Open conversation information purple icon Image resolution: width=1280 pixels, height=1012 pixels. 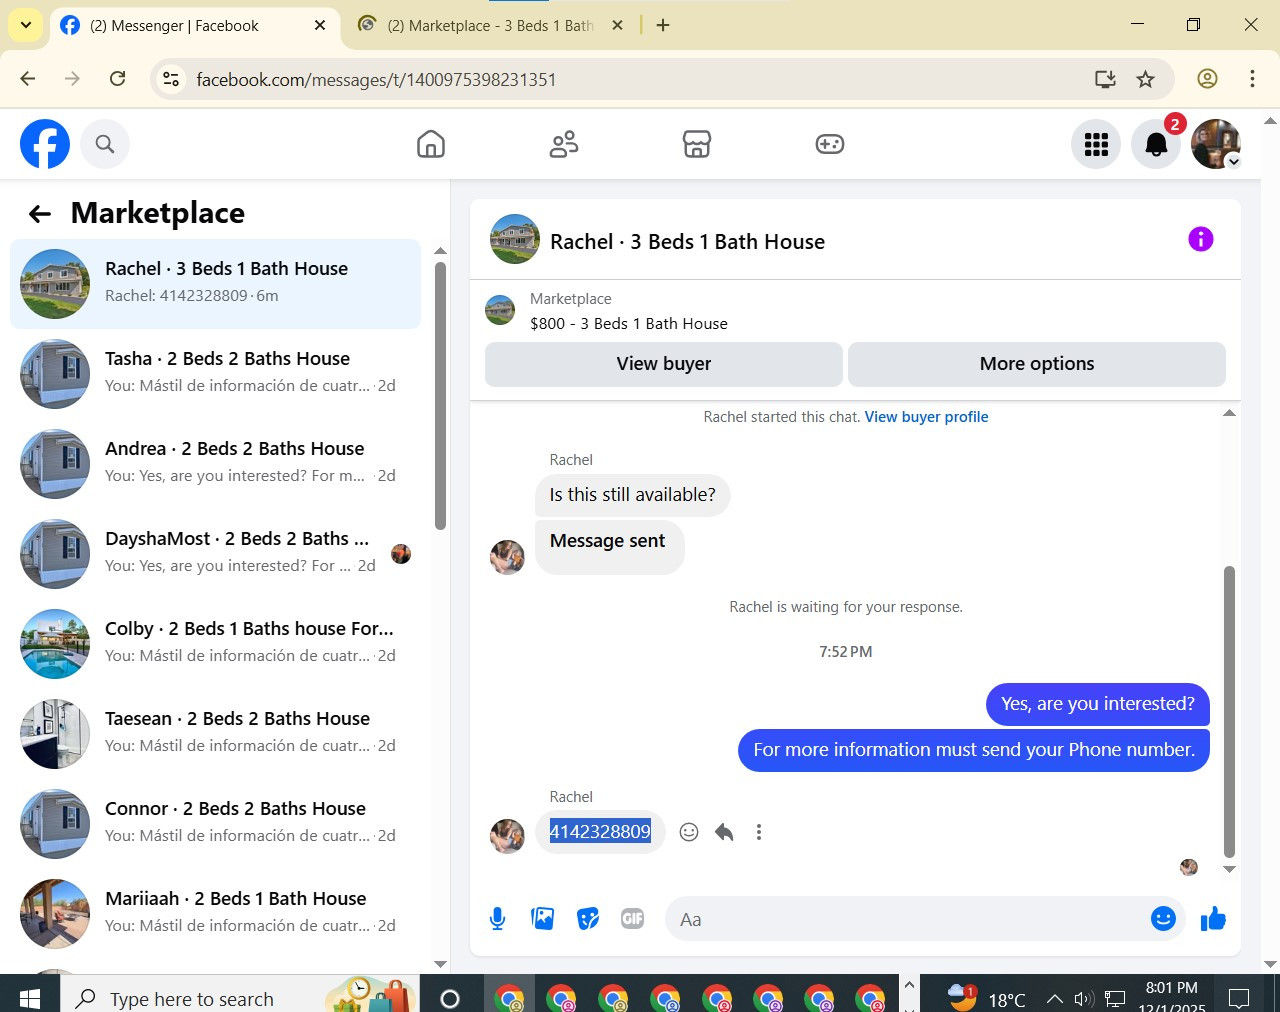coord(1200,239)
